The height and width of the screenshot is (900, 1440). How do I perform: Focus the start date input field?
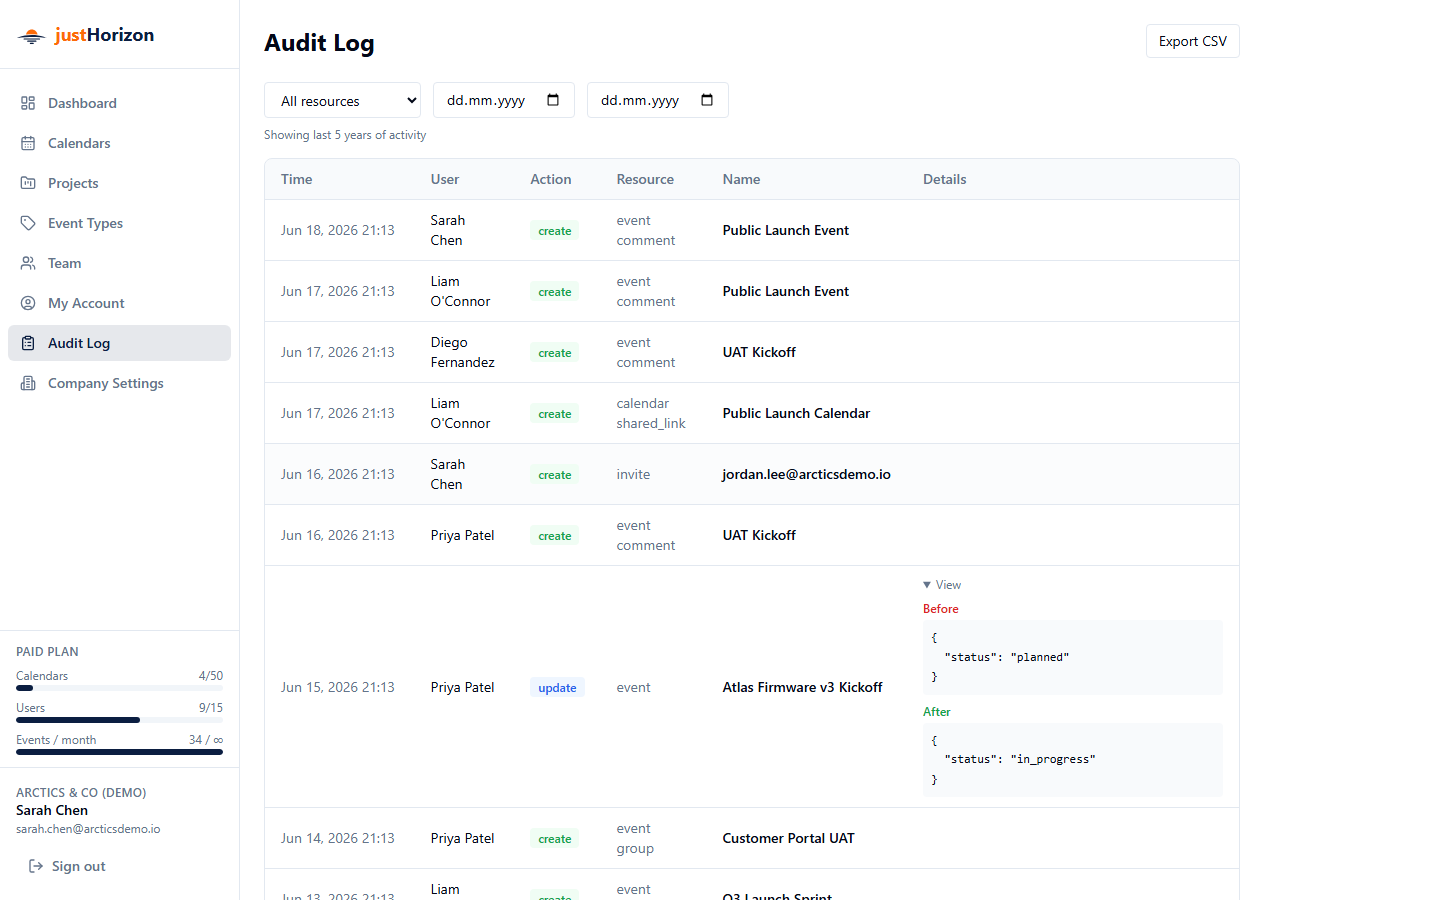click(503, 100)
